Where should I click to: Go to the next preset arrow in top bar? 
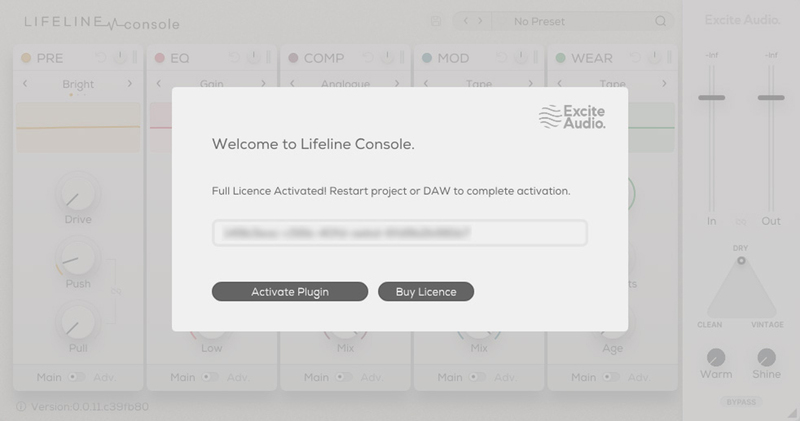tap(480, 21)
